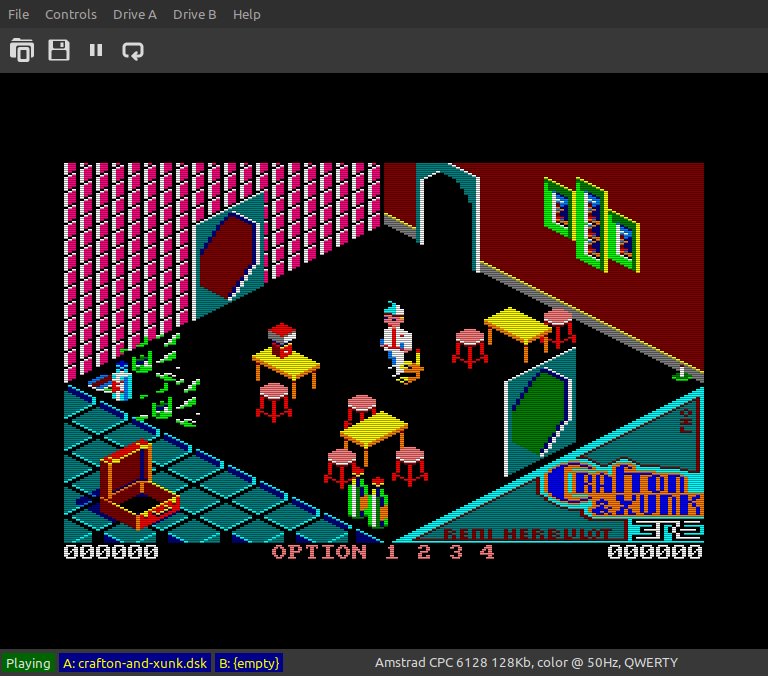Open the Controls menu
This screenshot has height=676, width=768.
[71, 14]
